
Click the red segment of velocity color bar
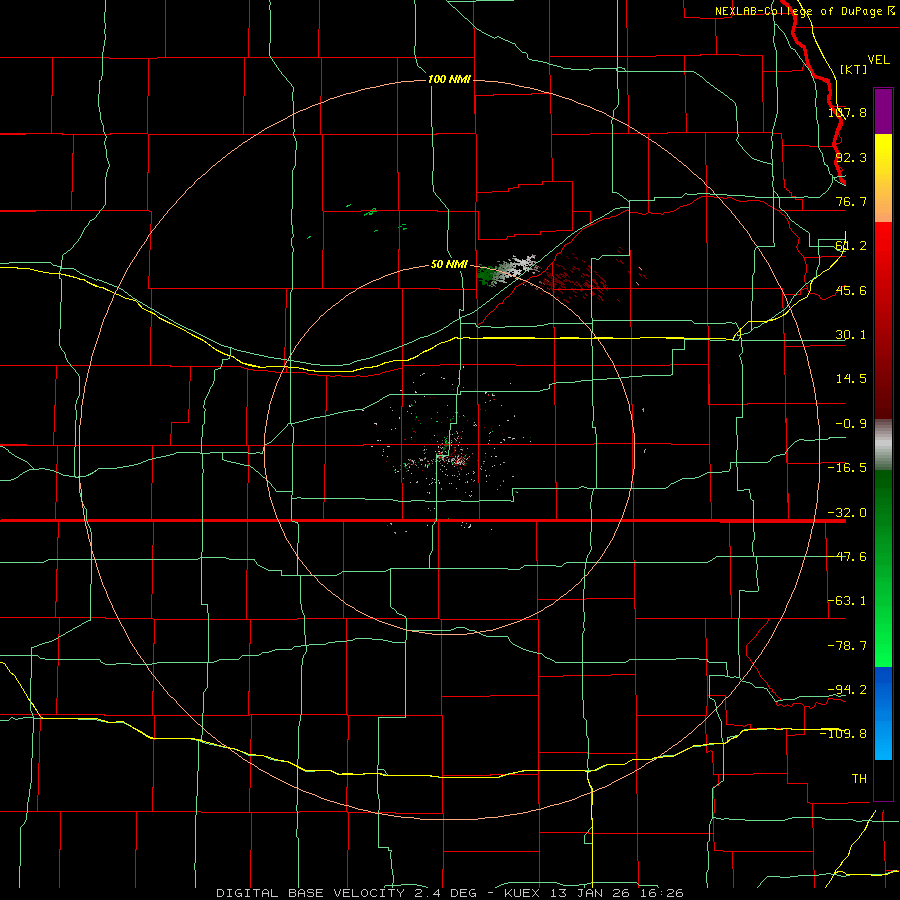pos(883,320)
